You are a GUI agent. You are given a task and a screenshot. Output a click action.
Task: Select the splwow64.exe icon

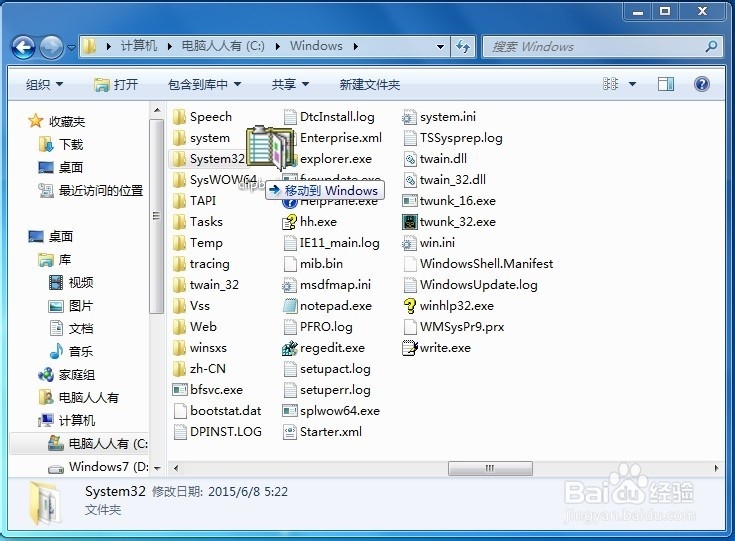point(290,411)
